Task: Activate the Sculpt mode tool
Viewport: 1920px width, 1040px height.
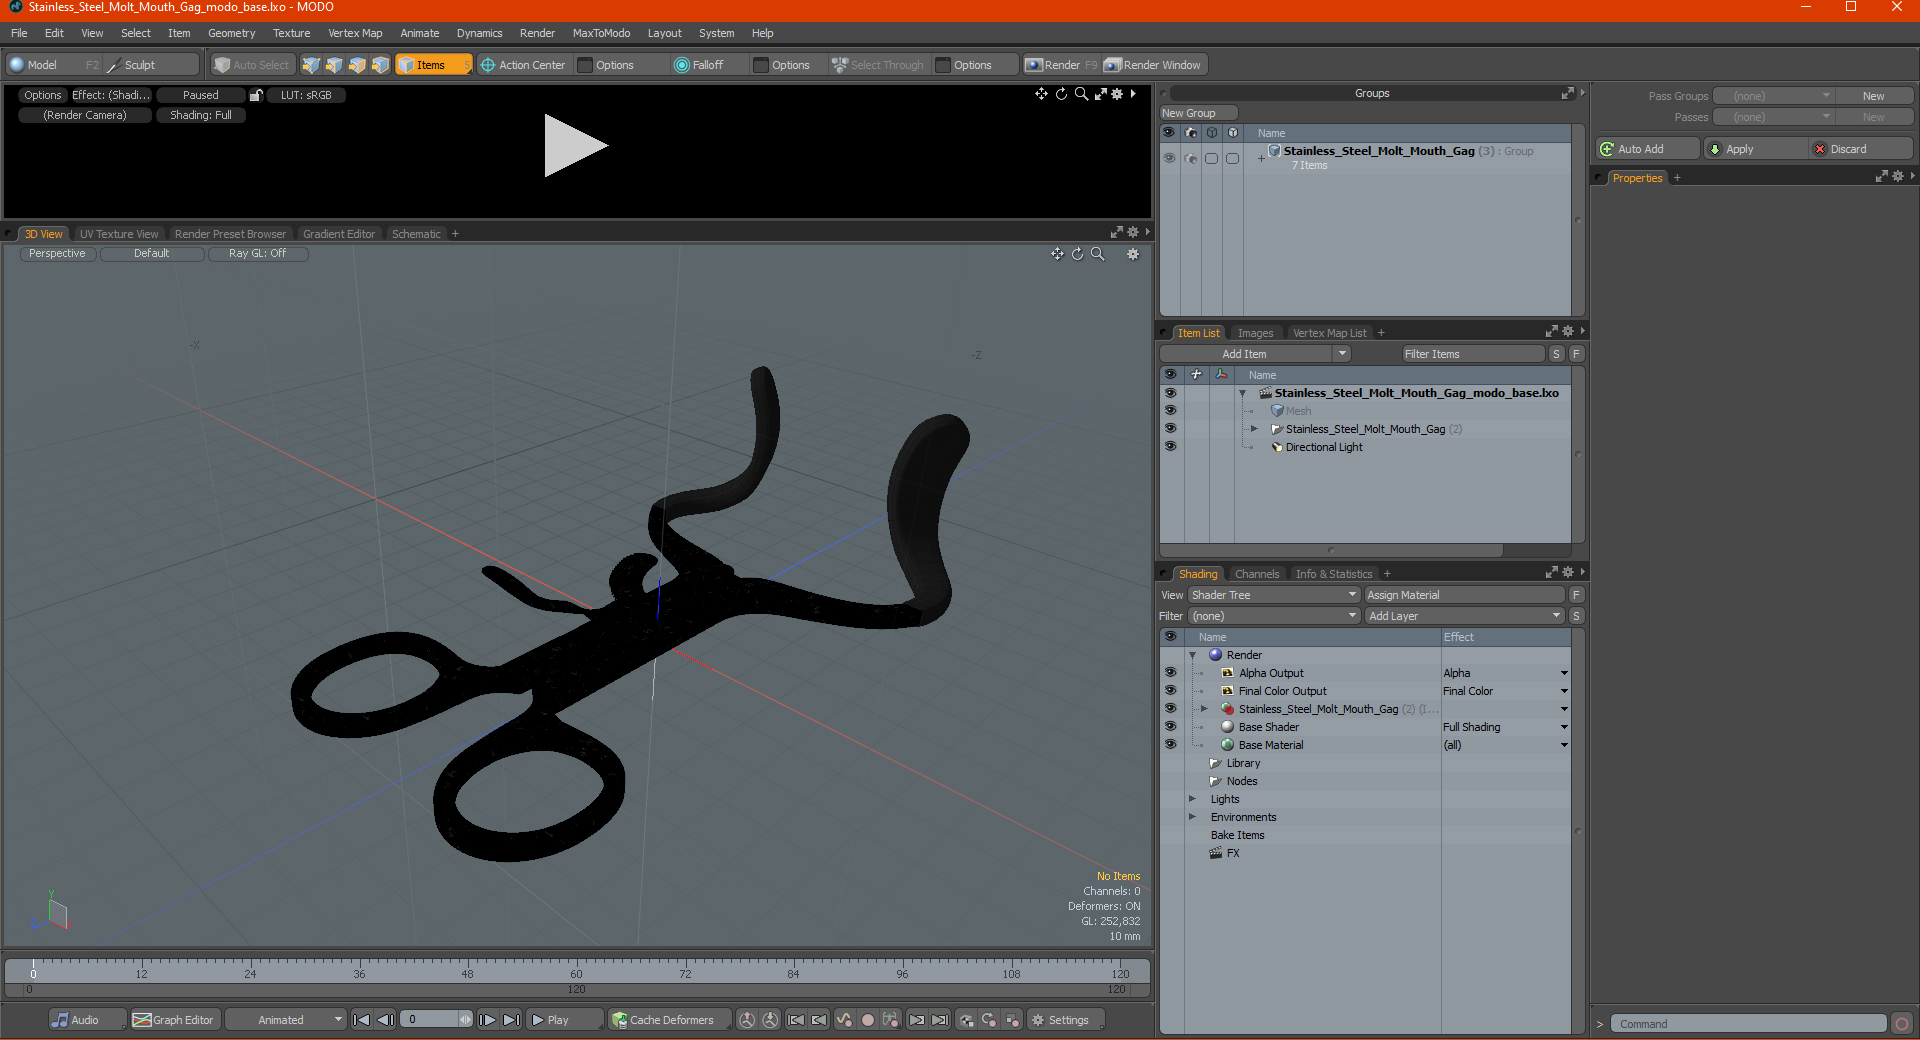Action: (151, 65)
